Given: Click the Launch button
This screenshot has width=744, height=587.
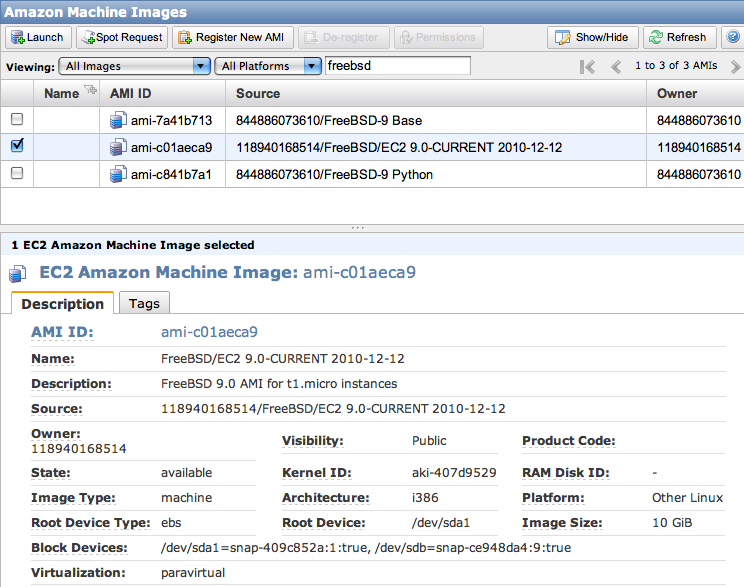Looking at the screenshot, I should 38,37.
